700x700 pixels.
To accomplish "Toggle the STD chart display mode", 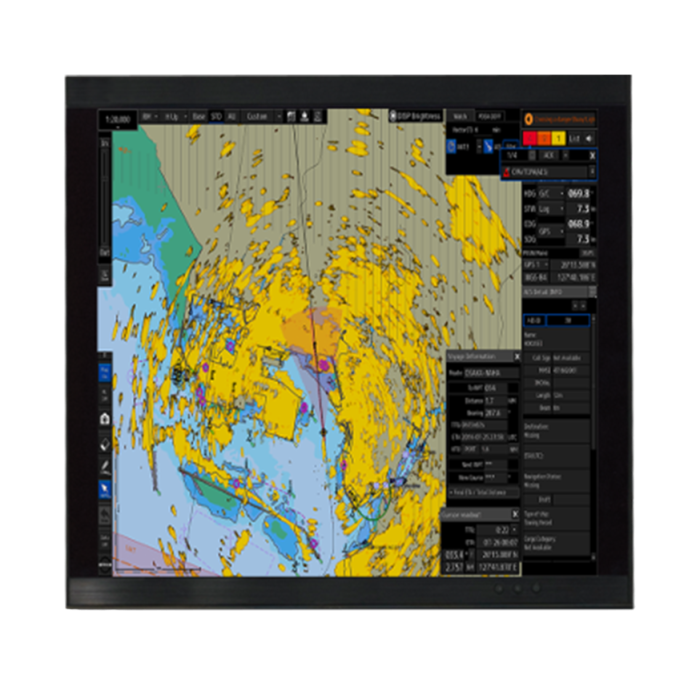I will (216, 116).
